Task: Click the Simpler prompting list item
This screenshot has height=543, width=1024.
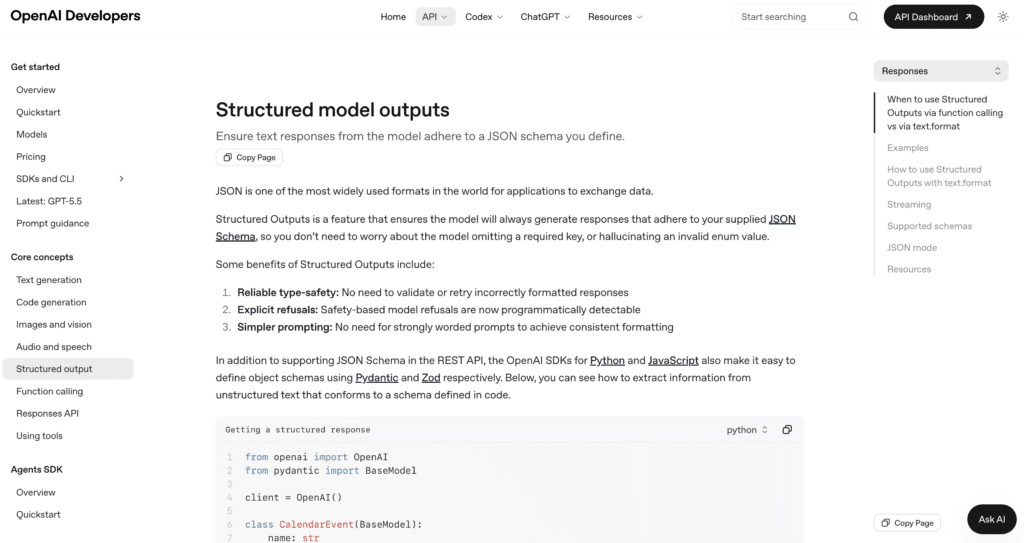Action: (455, 327)
